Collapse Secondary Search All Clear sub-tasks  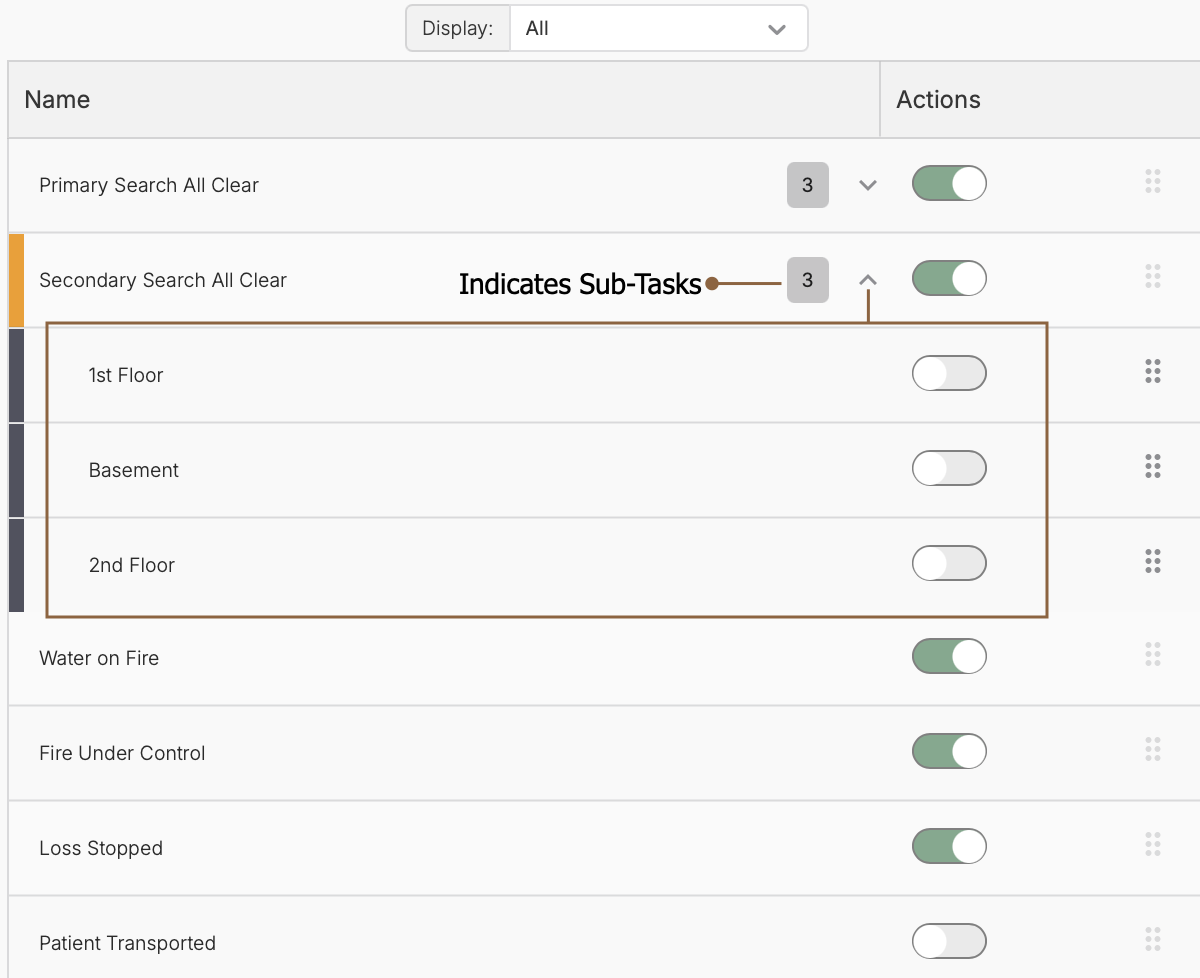[x=868, y=281]
